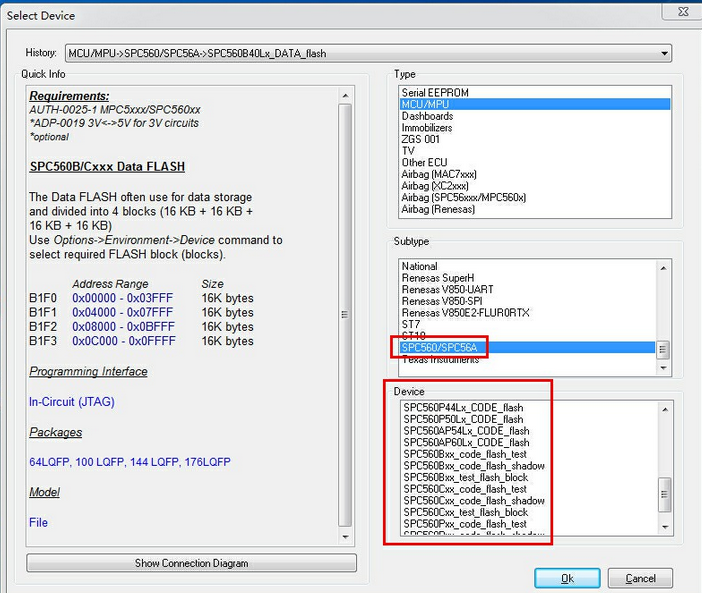702x593 pixels.
Task: Click Subtype list scrollbar thumb
Action: (x=663, y=350)
